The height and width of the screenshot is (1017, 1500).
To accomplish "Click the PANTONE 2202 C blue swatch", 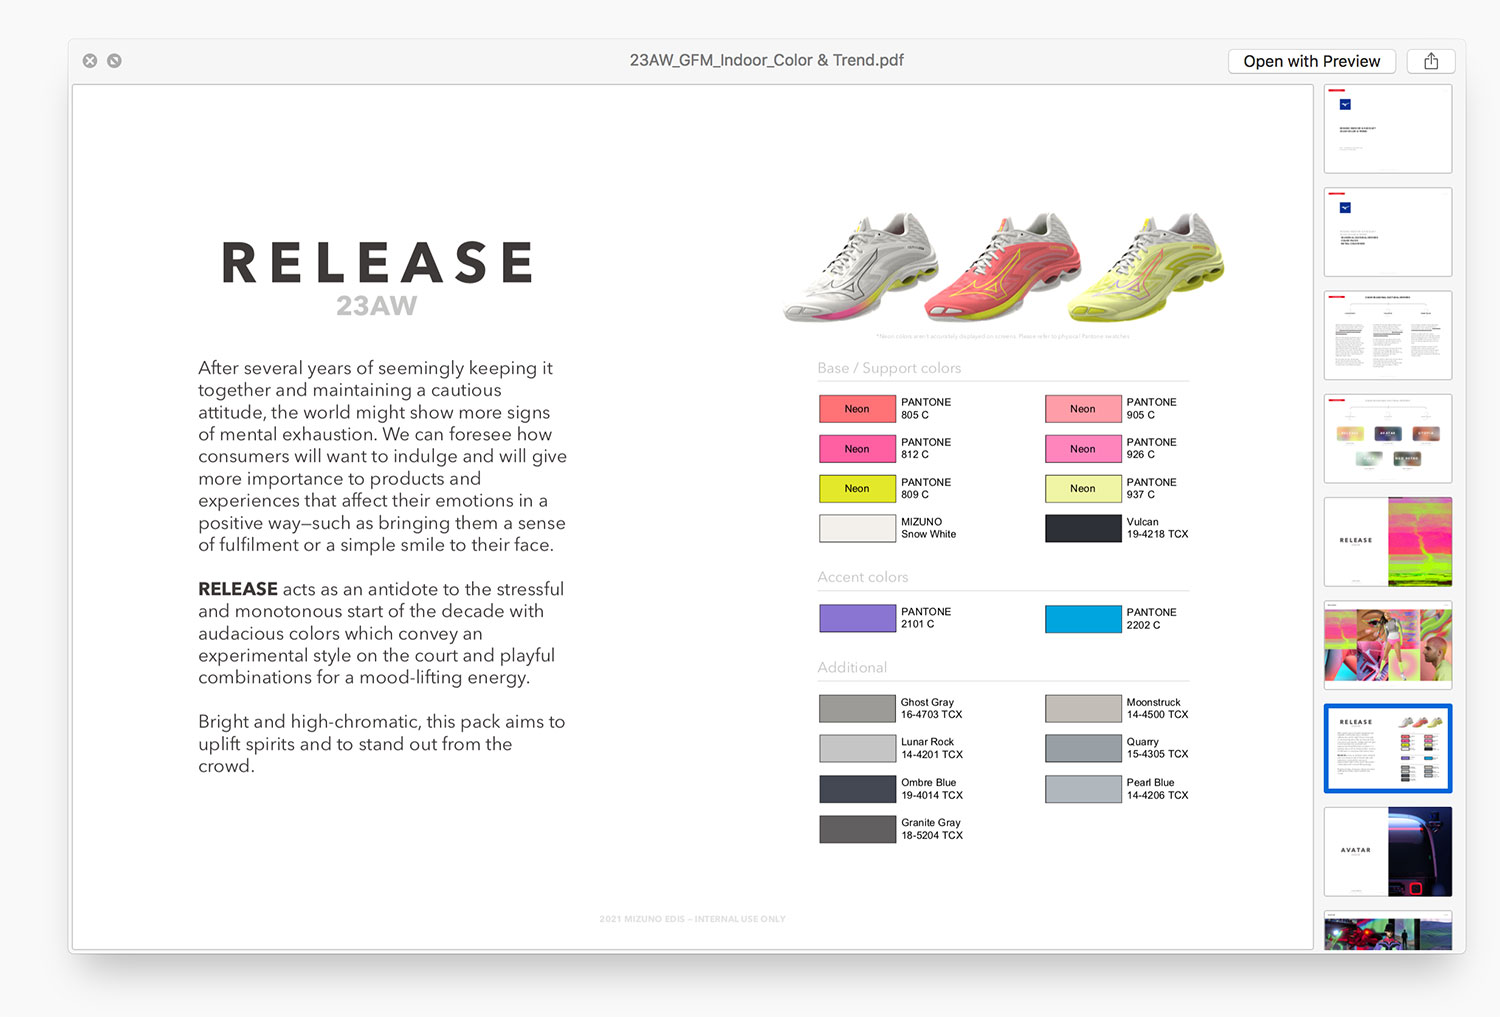I will 1083,619.
